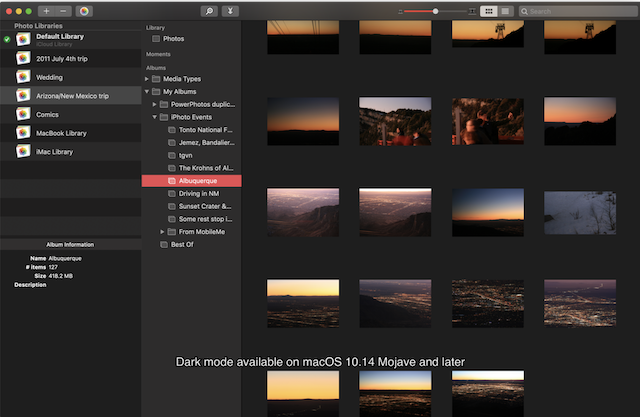640x417 pixels.
Task: Click the merge libraries toolbar icon
Action: pyautogui.click(x=231, y=11)
